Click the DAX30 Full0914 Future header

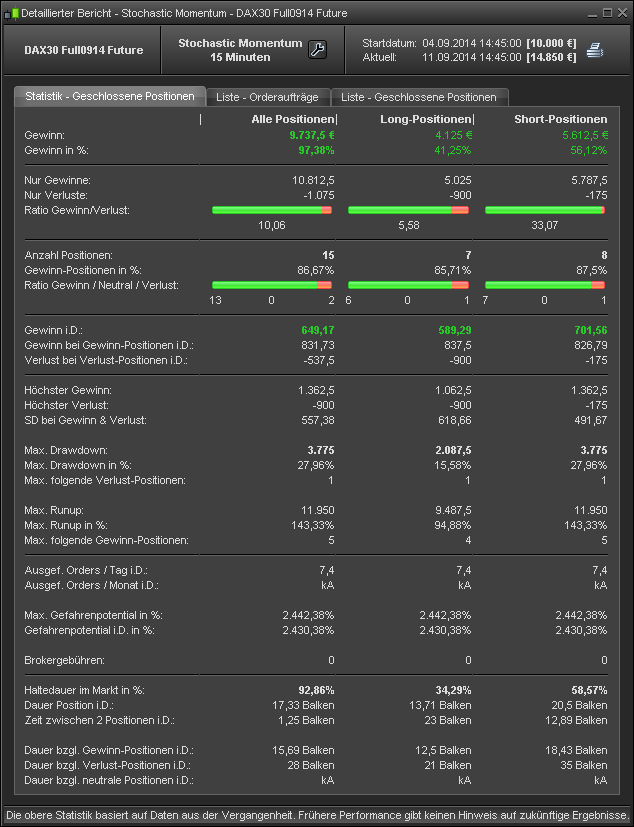(83, 50)
